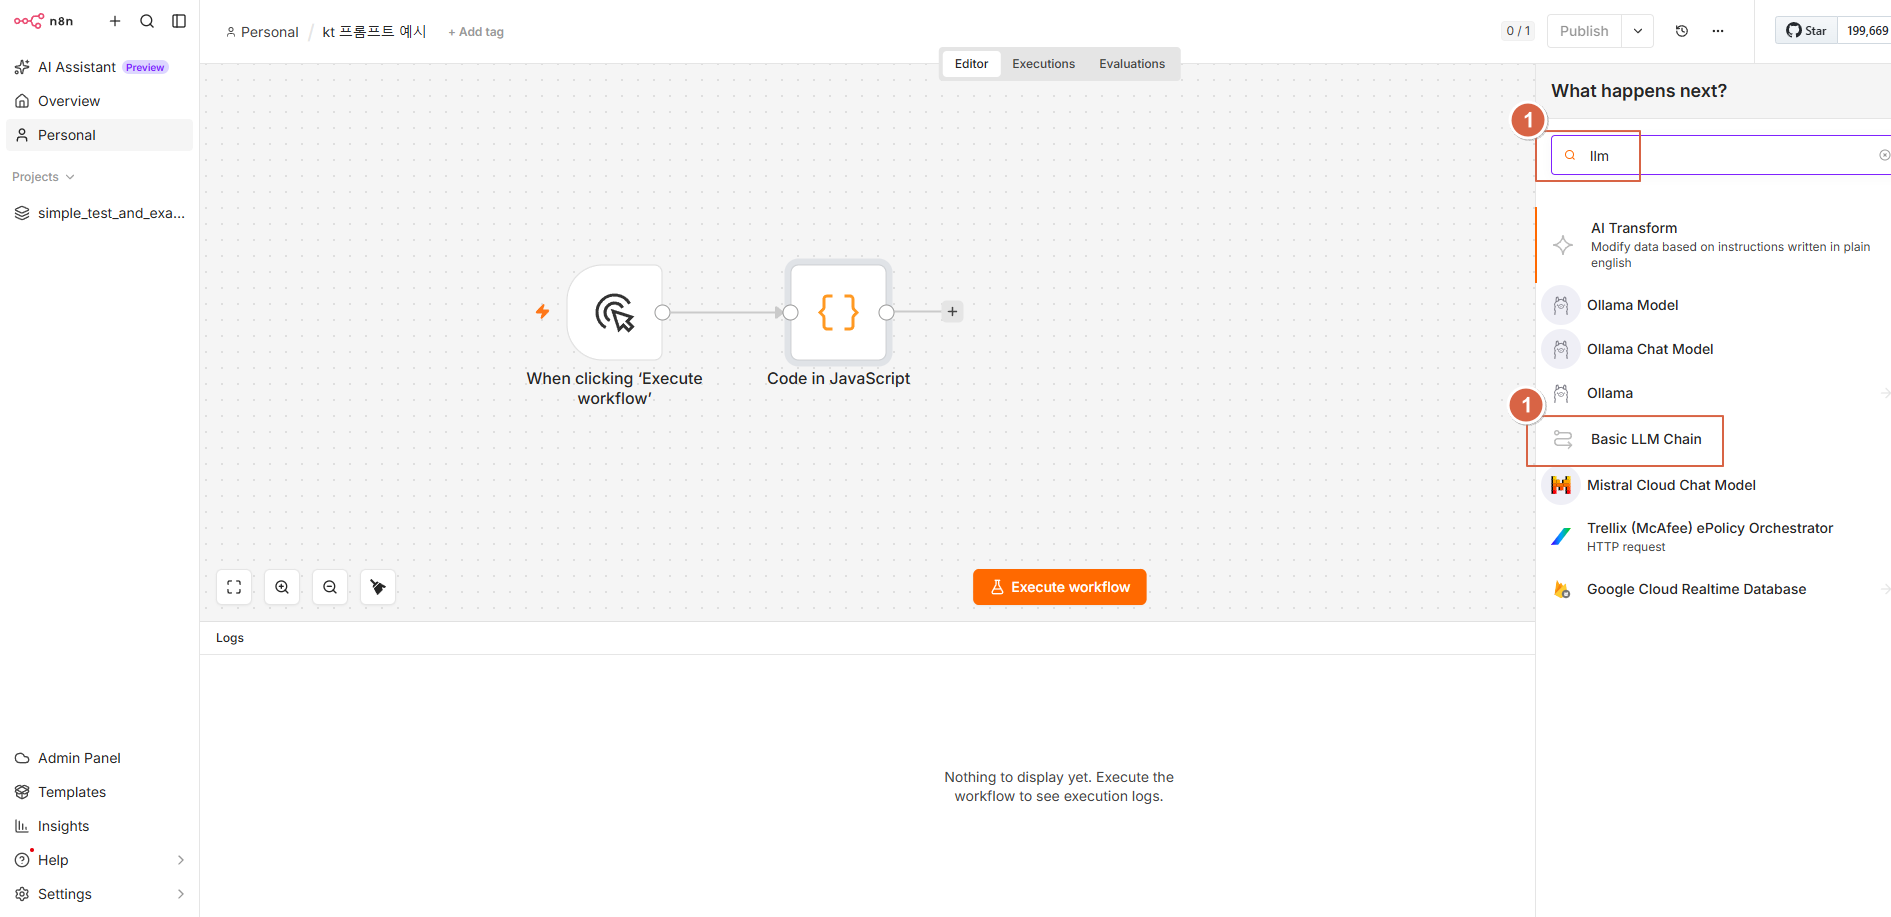Open the simple_test_and_exa project

coord(99,213)
